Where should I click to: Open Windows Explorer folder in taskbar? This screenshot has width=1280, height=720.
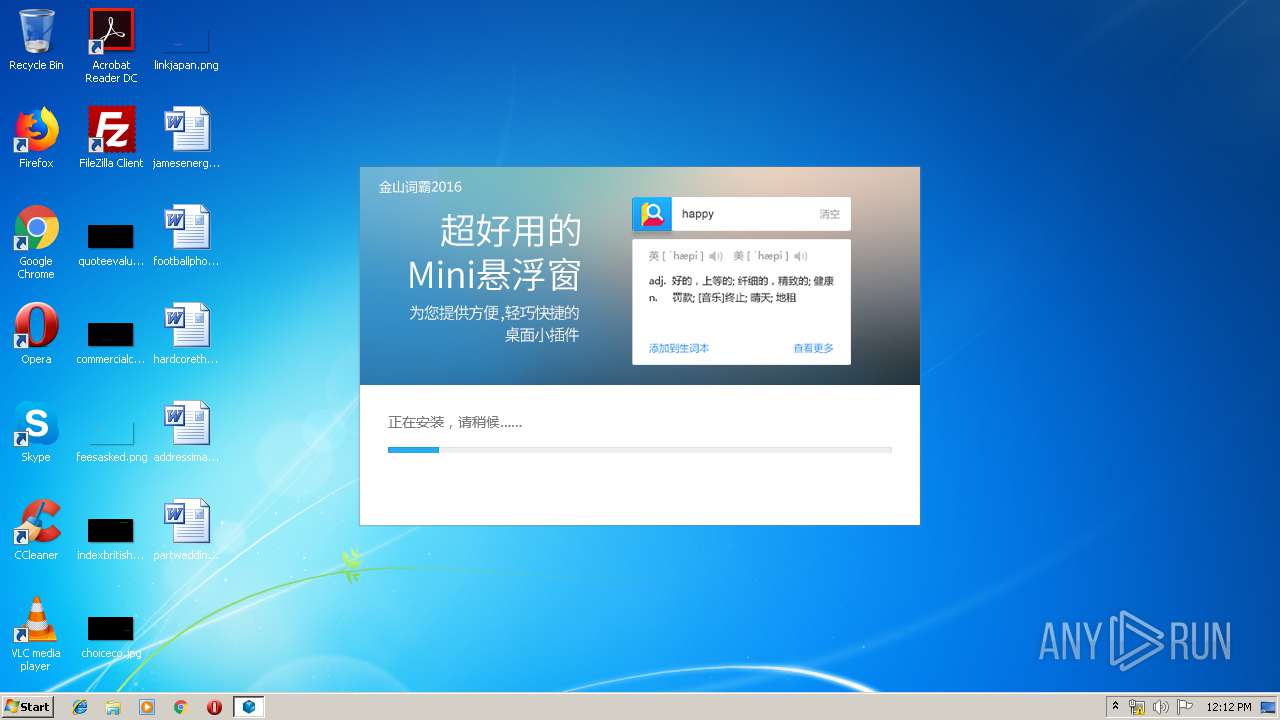113,707
